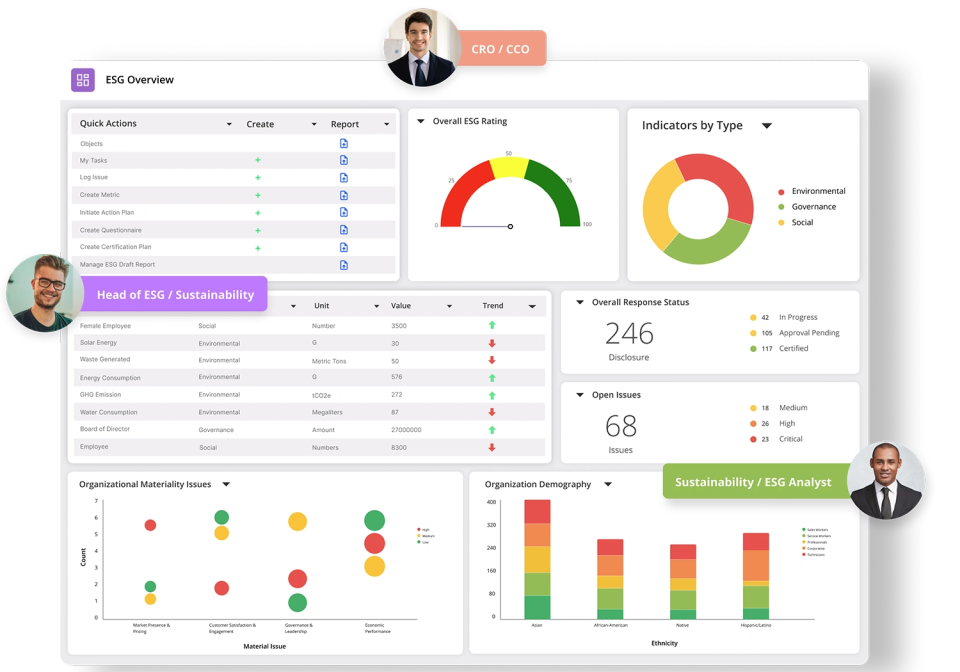Image resolution: width=960 pixels, height=672 pixels.
Task: Click the plus icon beside Create Questionnaire
Action: point(257,230)
